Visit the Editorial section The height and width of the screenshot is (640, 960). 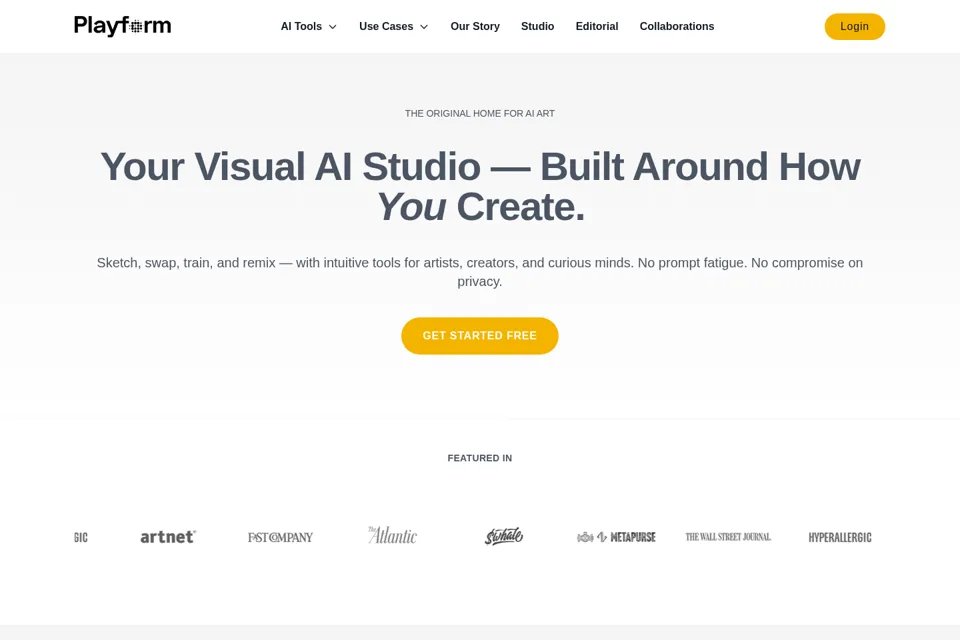tap(597, 26)
